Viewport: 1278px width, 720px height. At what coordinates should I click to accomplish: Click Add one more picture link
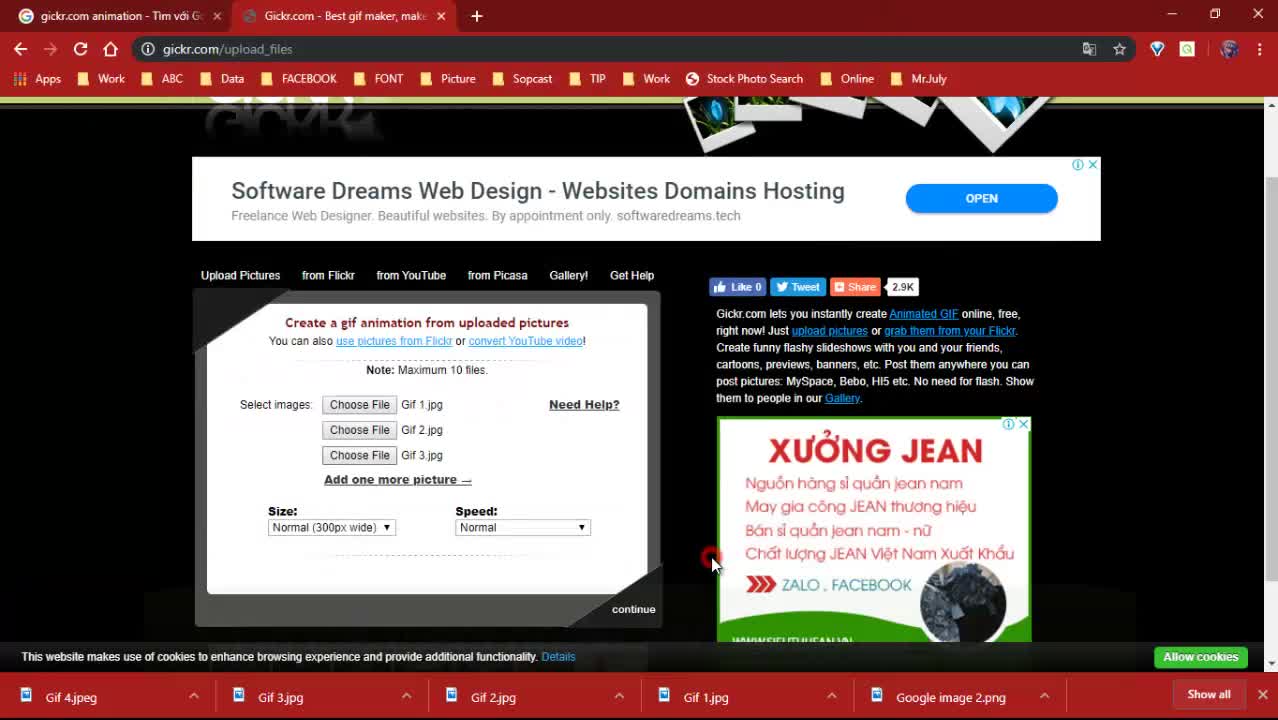pyautogui.click(x=397, y=480)
